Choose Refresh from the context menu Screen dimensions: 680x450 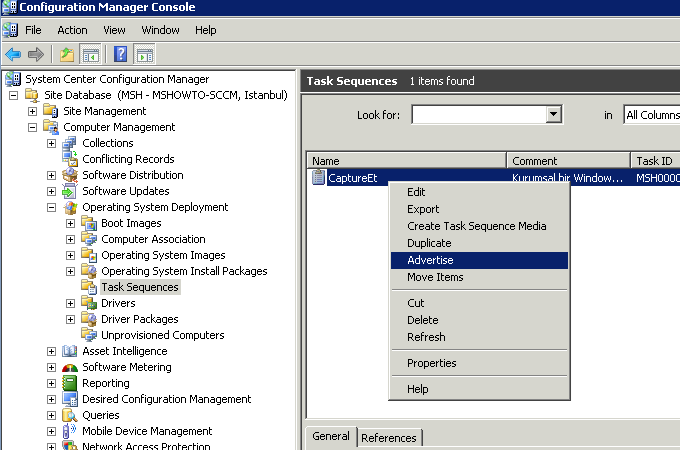(479, 337)
